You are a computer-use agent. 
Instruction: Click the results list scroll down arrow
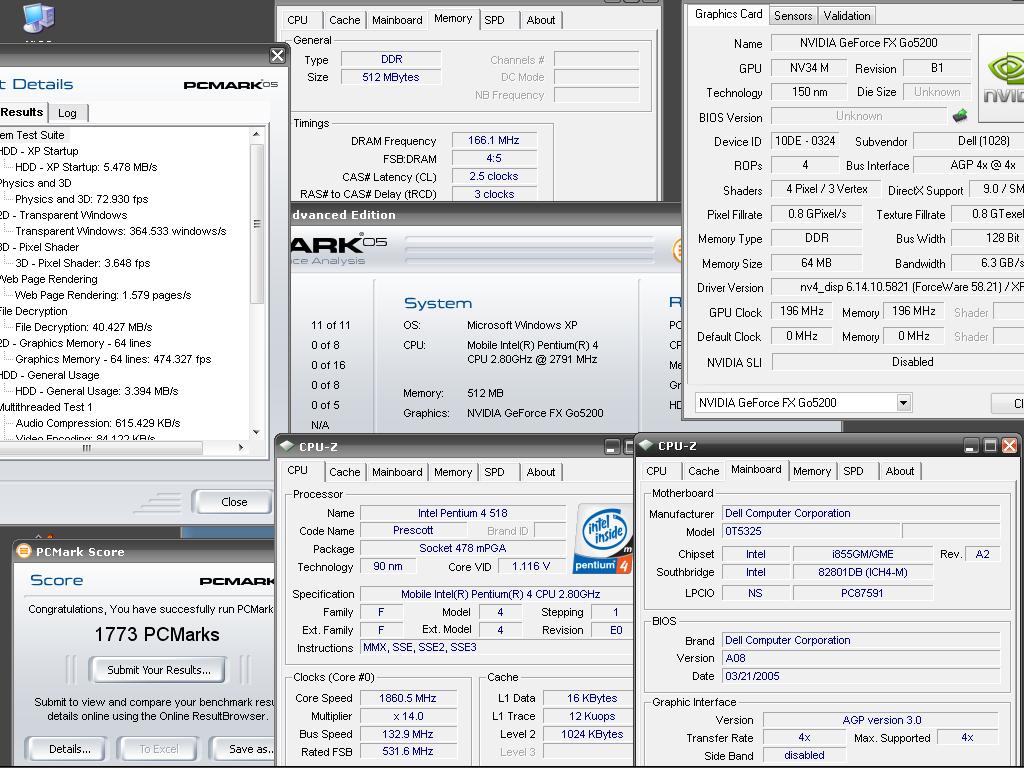pyautogui.click(x=257, y=432)
